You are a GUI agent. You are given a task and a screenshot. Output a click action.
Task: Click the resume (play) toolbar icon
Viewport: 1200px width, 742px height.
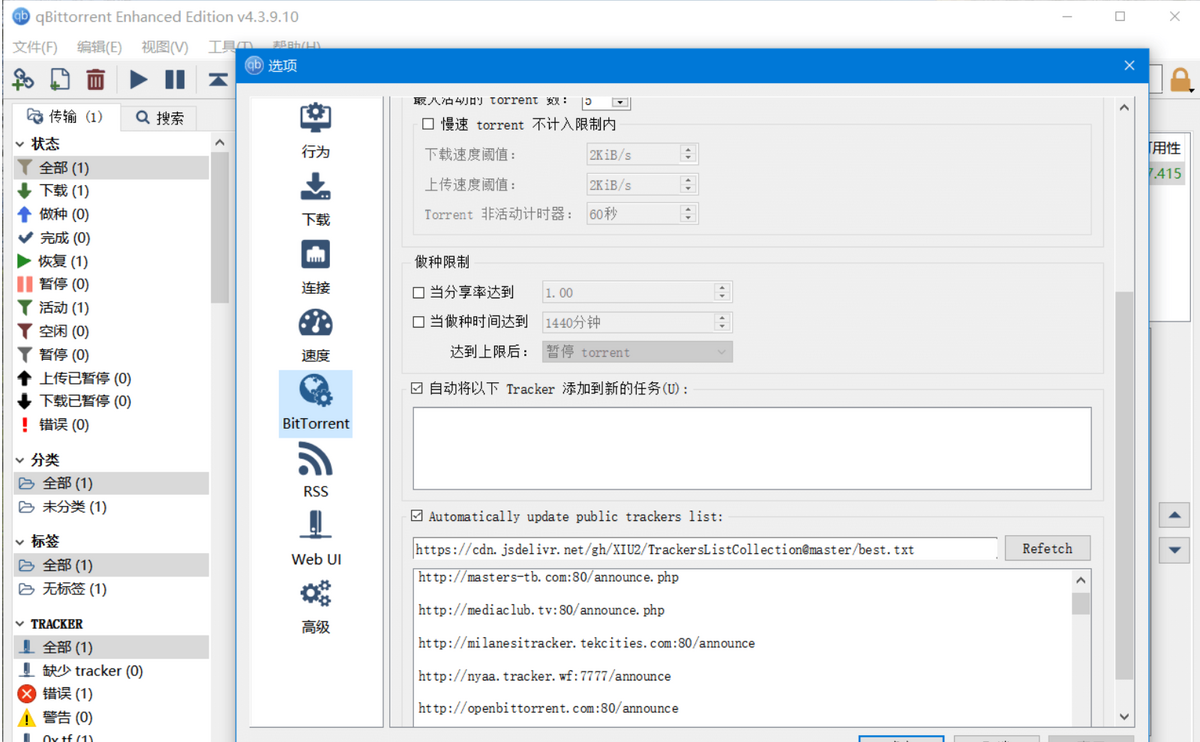point(139,79)
